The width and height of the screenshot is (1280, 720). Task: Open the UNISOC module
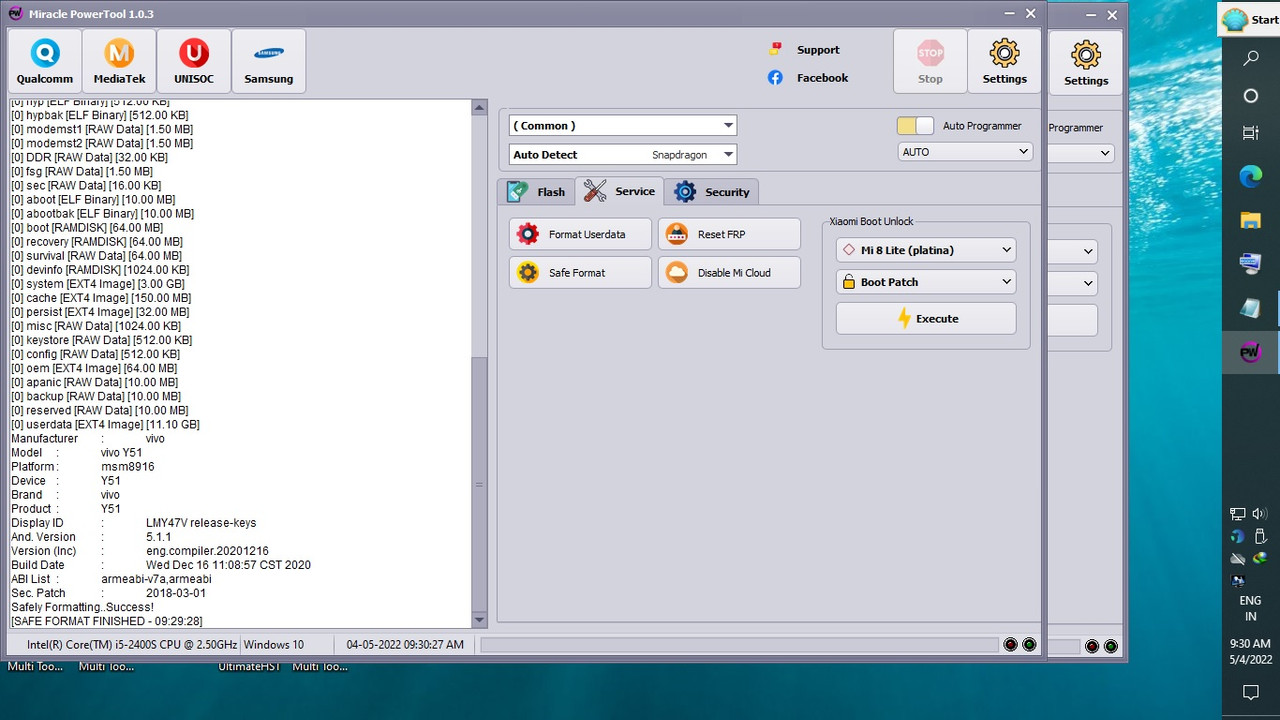(x=194, y=61)
